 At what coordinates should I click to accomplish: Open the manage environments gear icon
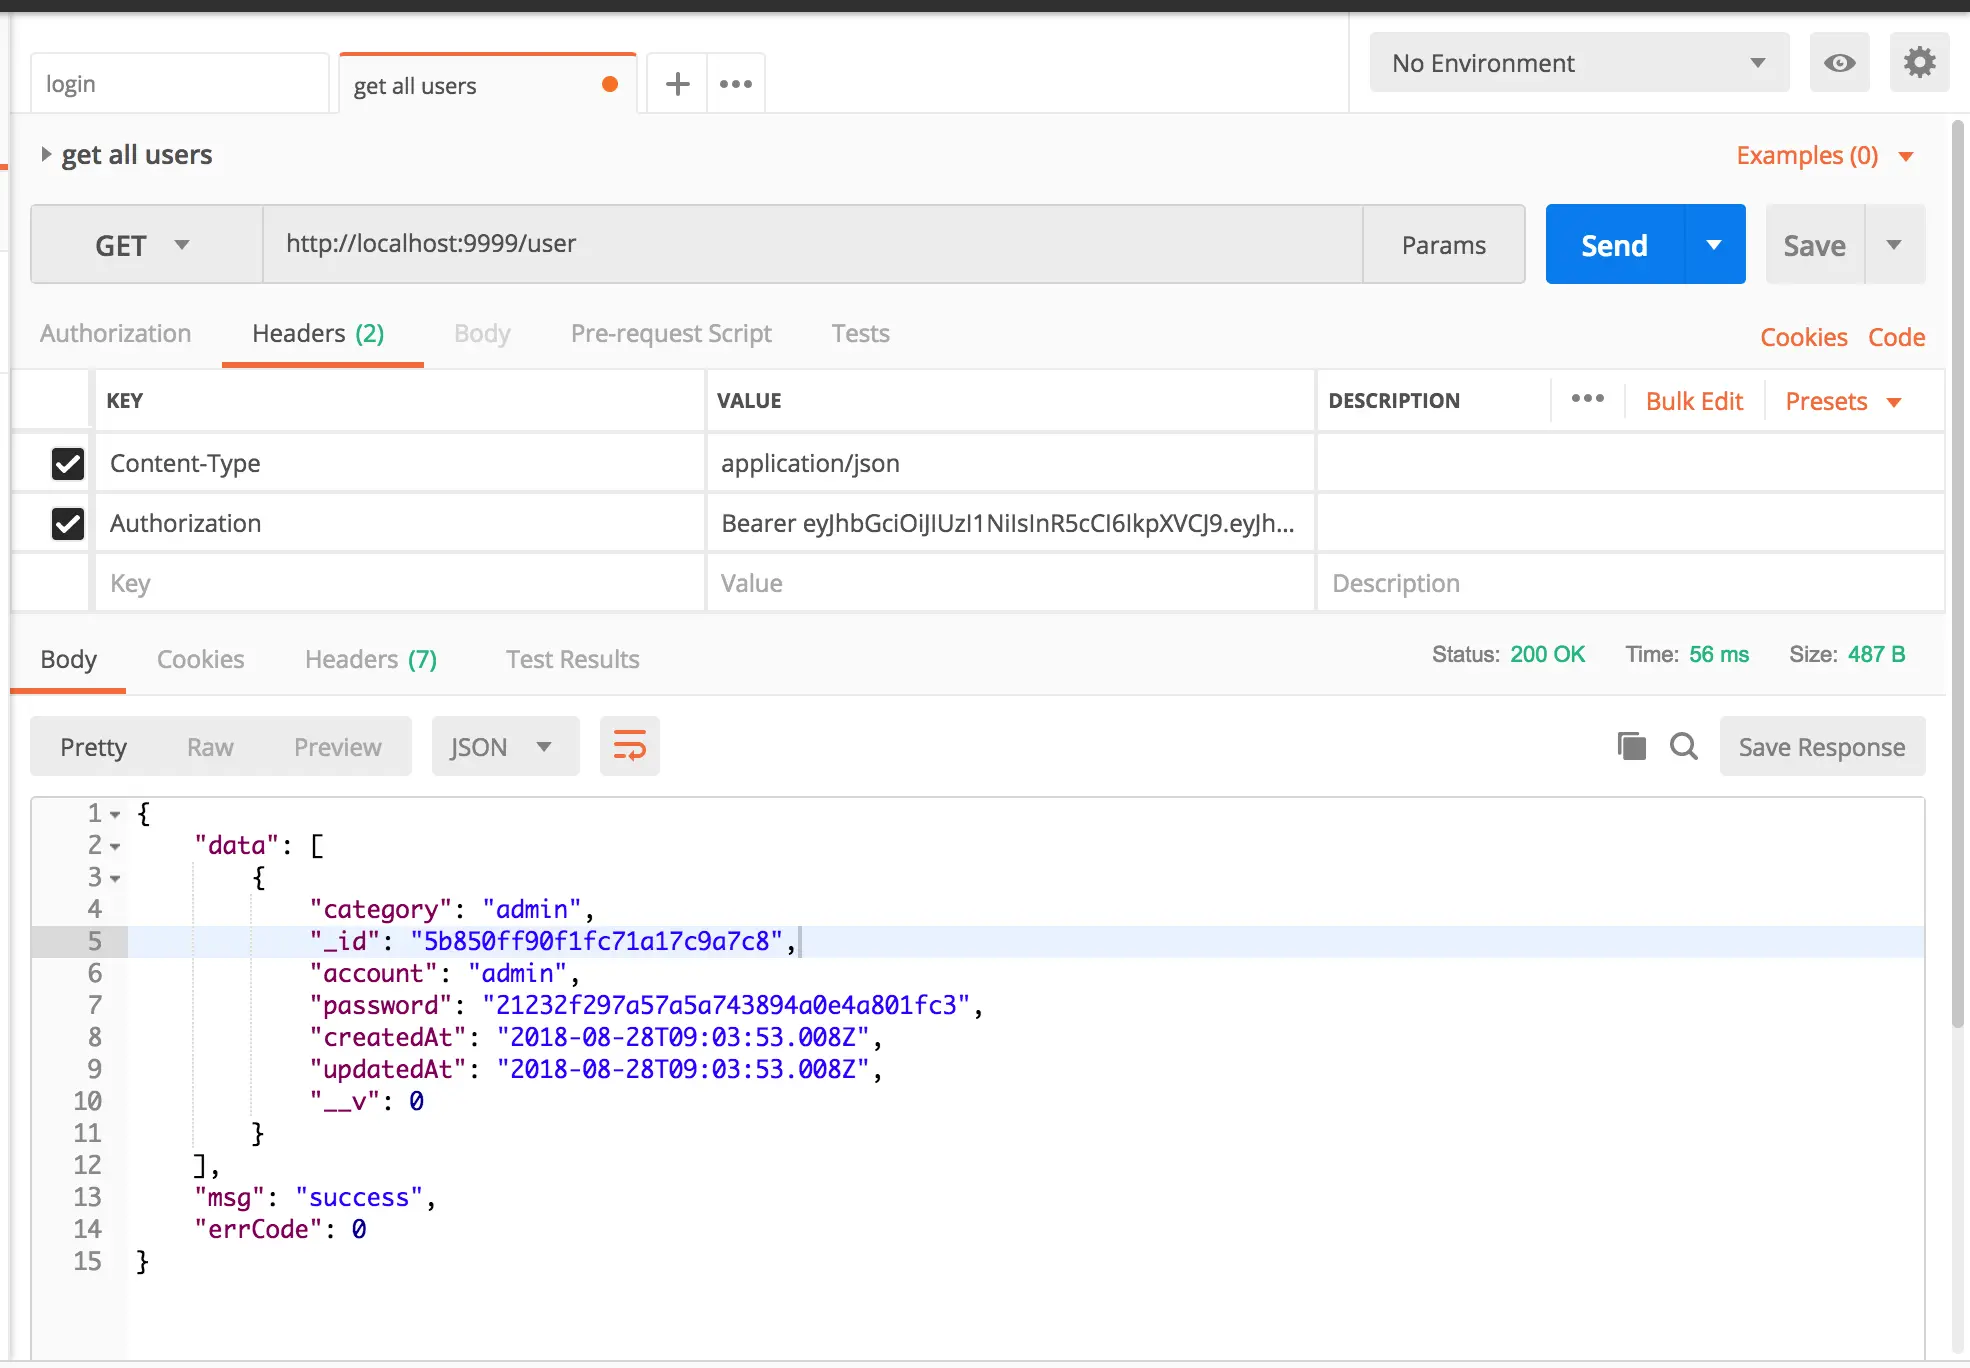pos(1918,63)
